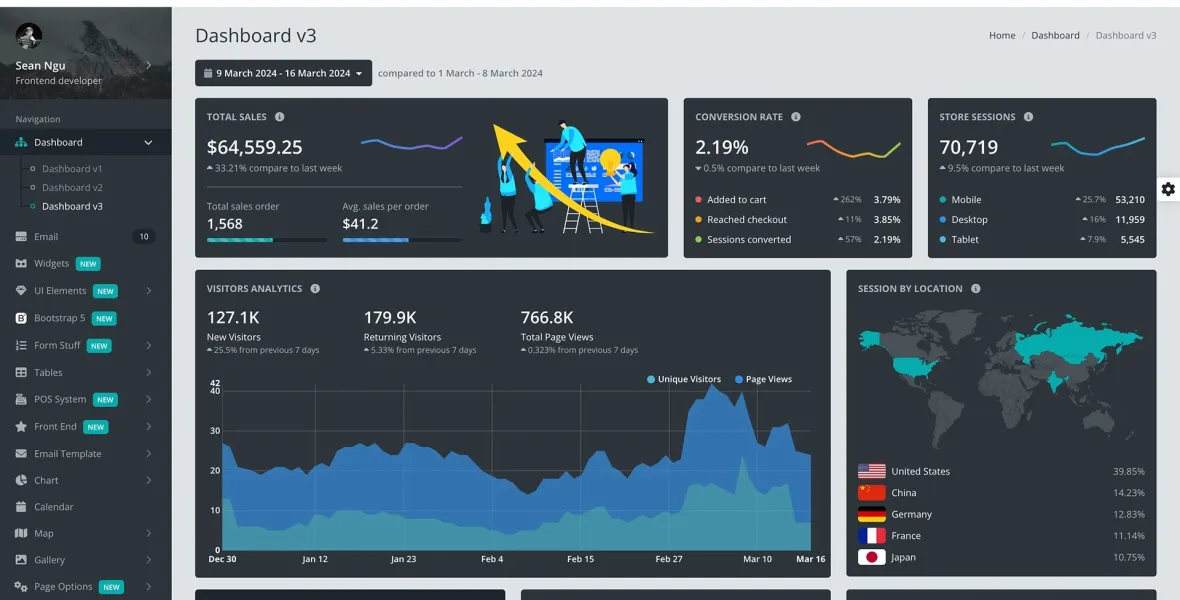Toggle Page Views series in chart legend

click(763, 380)
